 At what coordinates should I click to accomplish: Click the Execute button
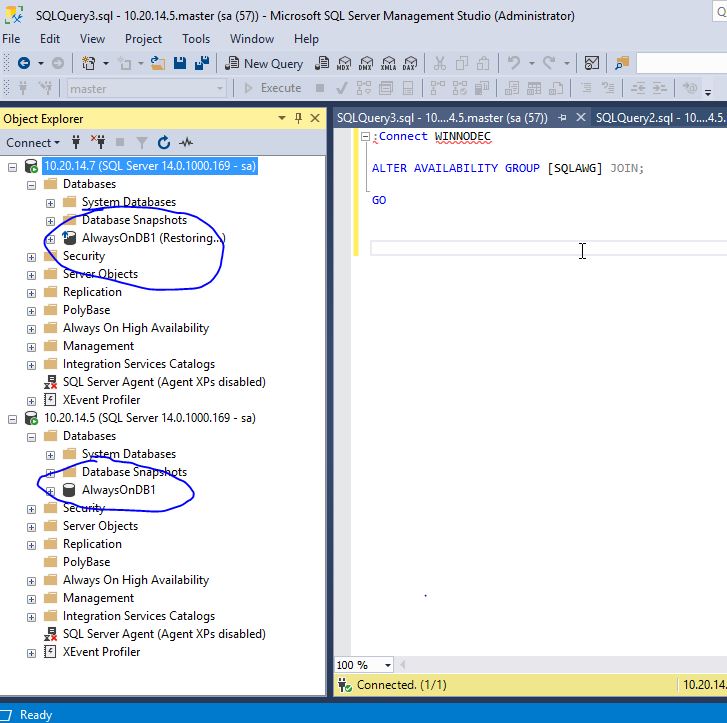273,88
